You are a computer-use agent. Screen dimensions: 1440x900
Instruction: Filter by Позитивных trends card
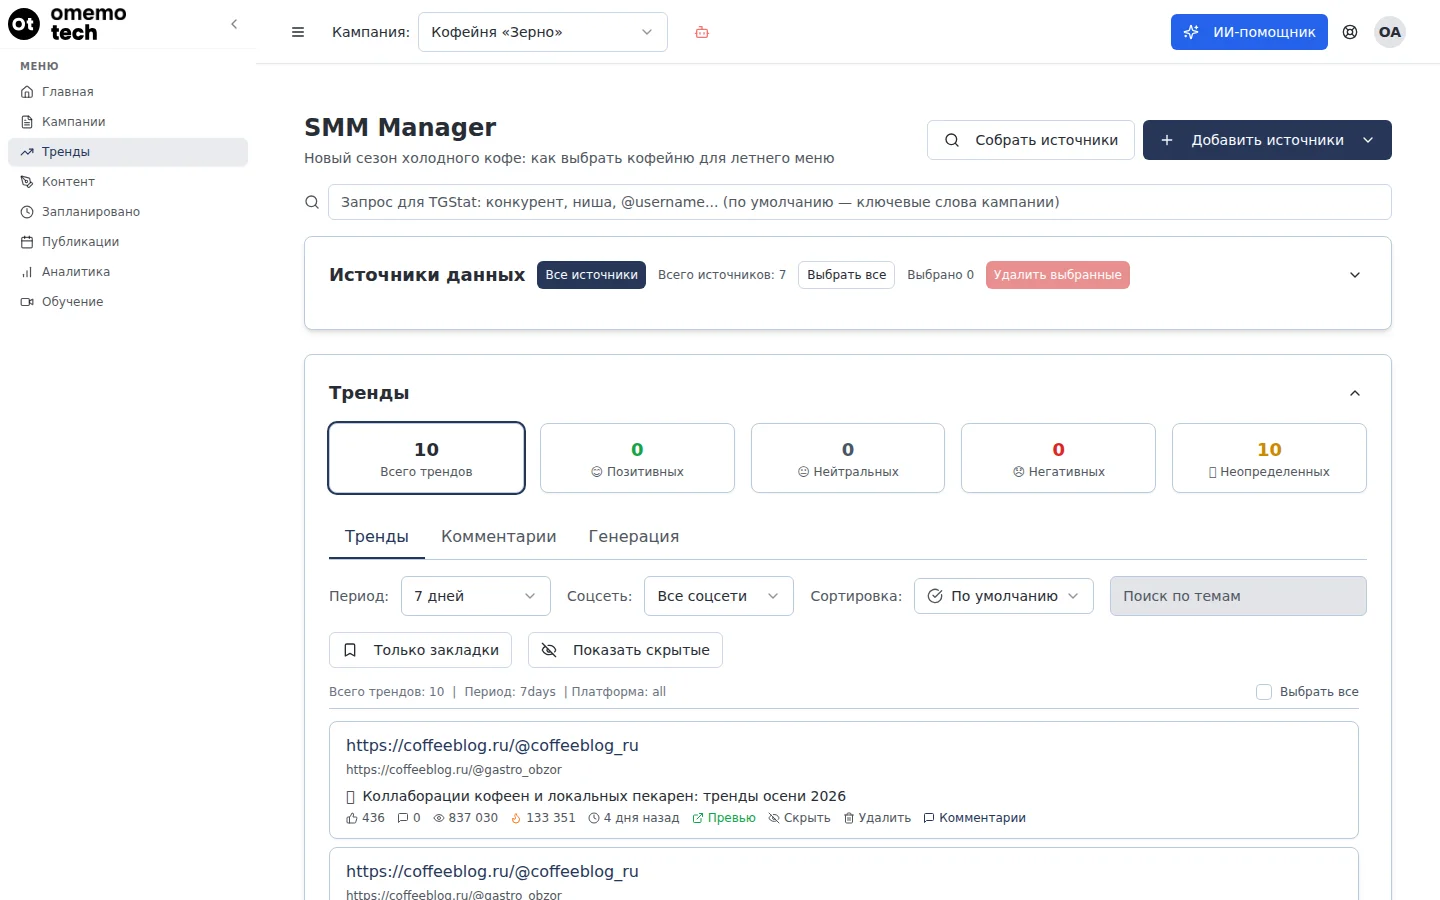coord(637,458)
